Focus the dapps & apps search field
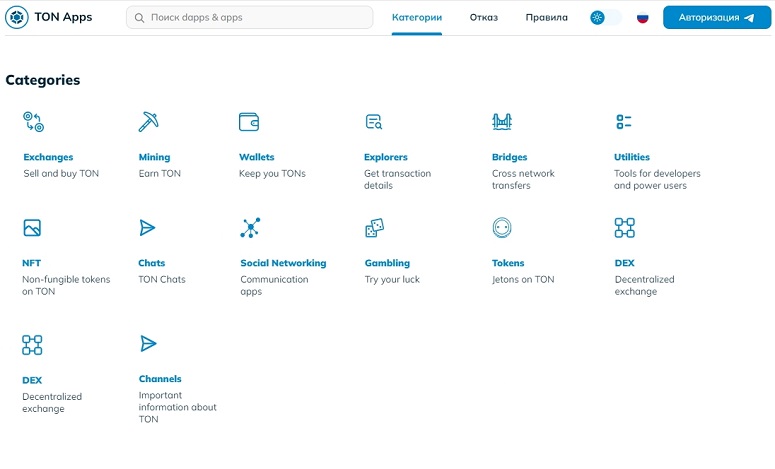Image resolution: width=775 pixels, height=469 pixels. 250,17
